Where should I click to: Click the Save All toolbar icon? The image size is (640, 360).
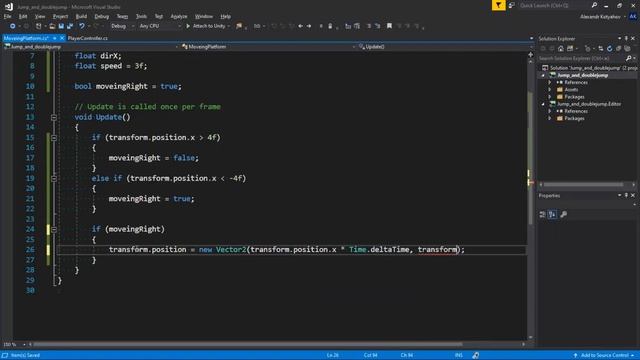(x=70, y=26)
